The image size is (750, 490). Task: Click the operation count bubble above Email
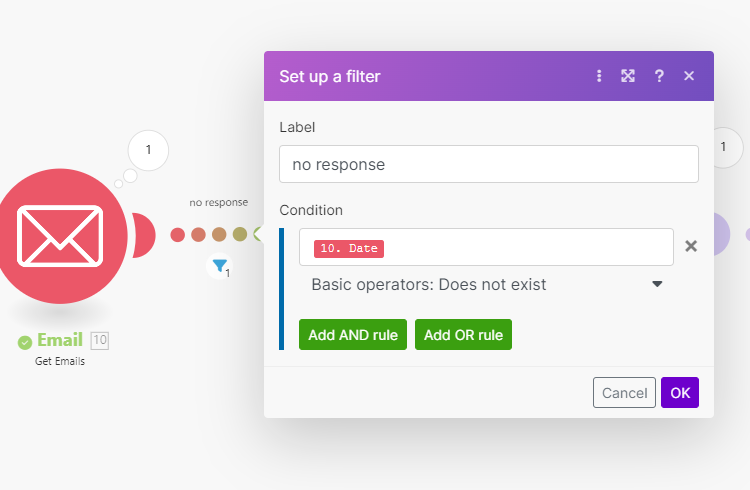click(x=149, y=151)
